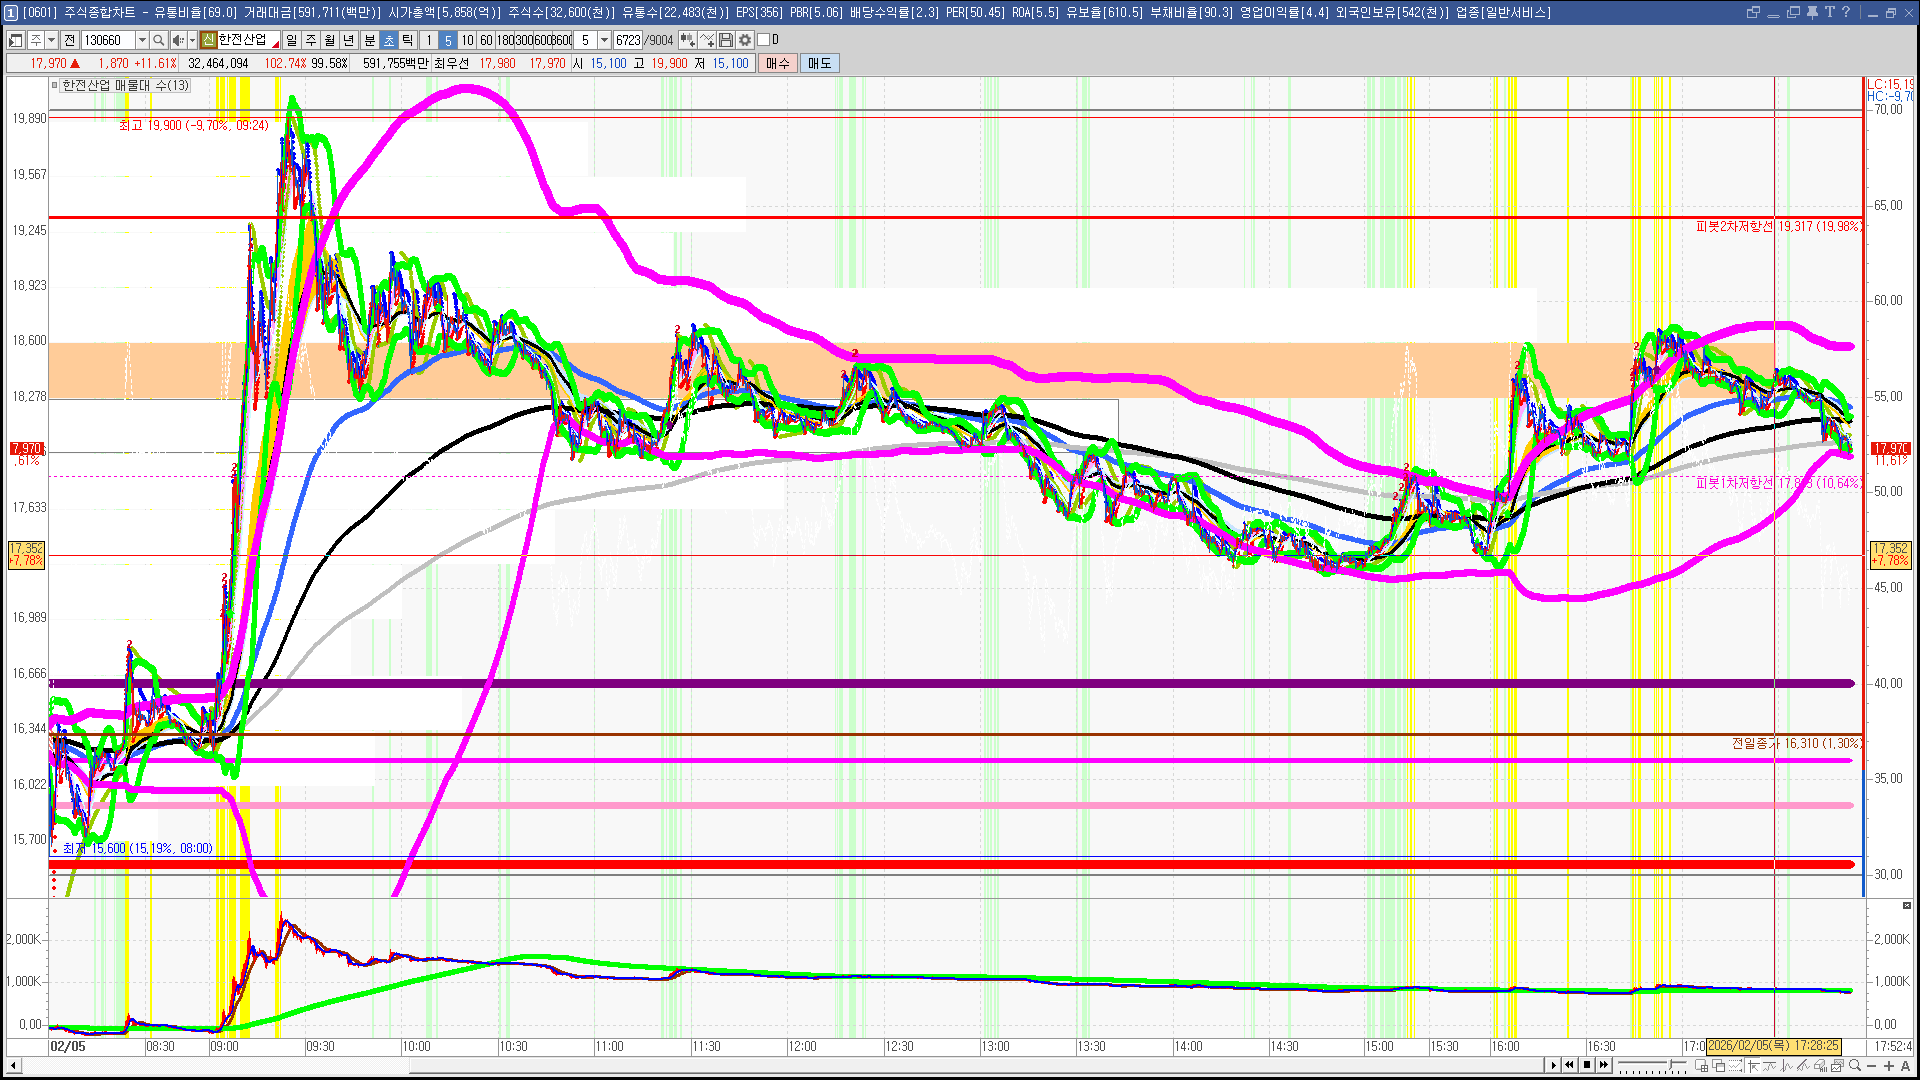This screenshot has width=1920, height=1080.
Task: Expand the interval value 5 dropdown
Action: click(604, 40)
